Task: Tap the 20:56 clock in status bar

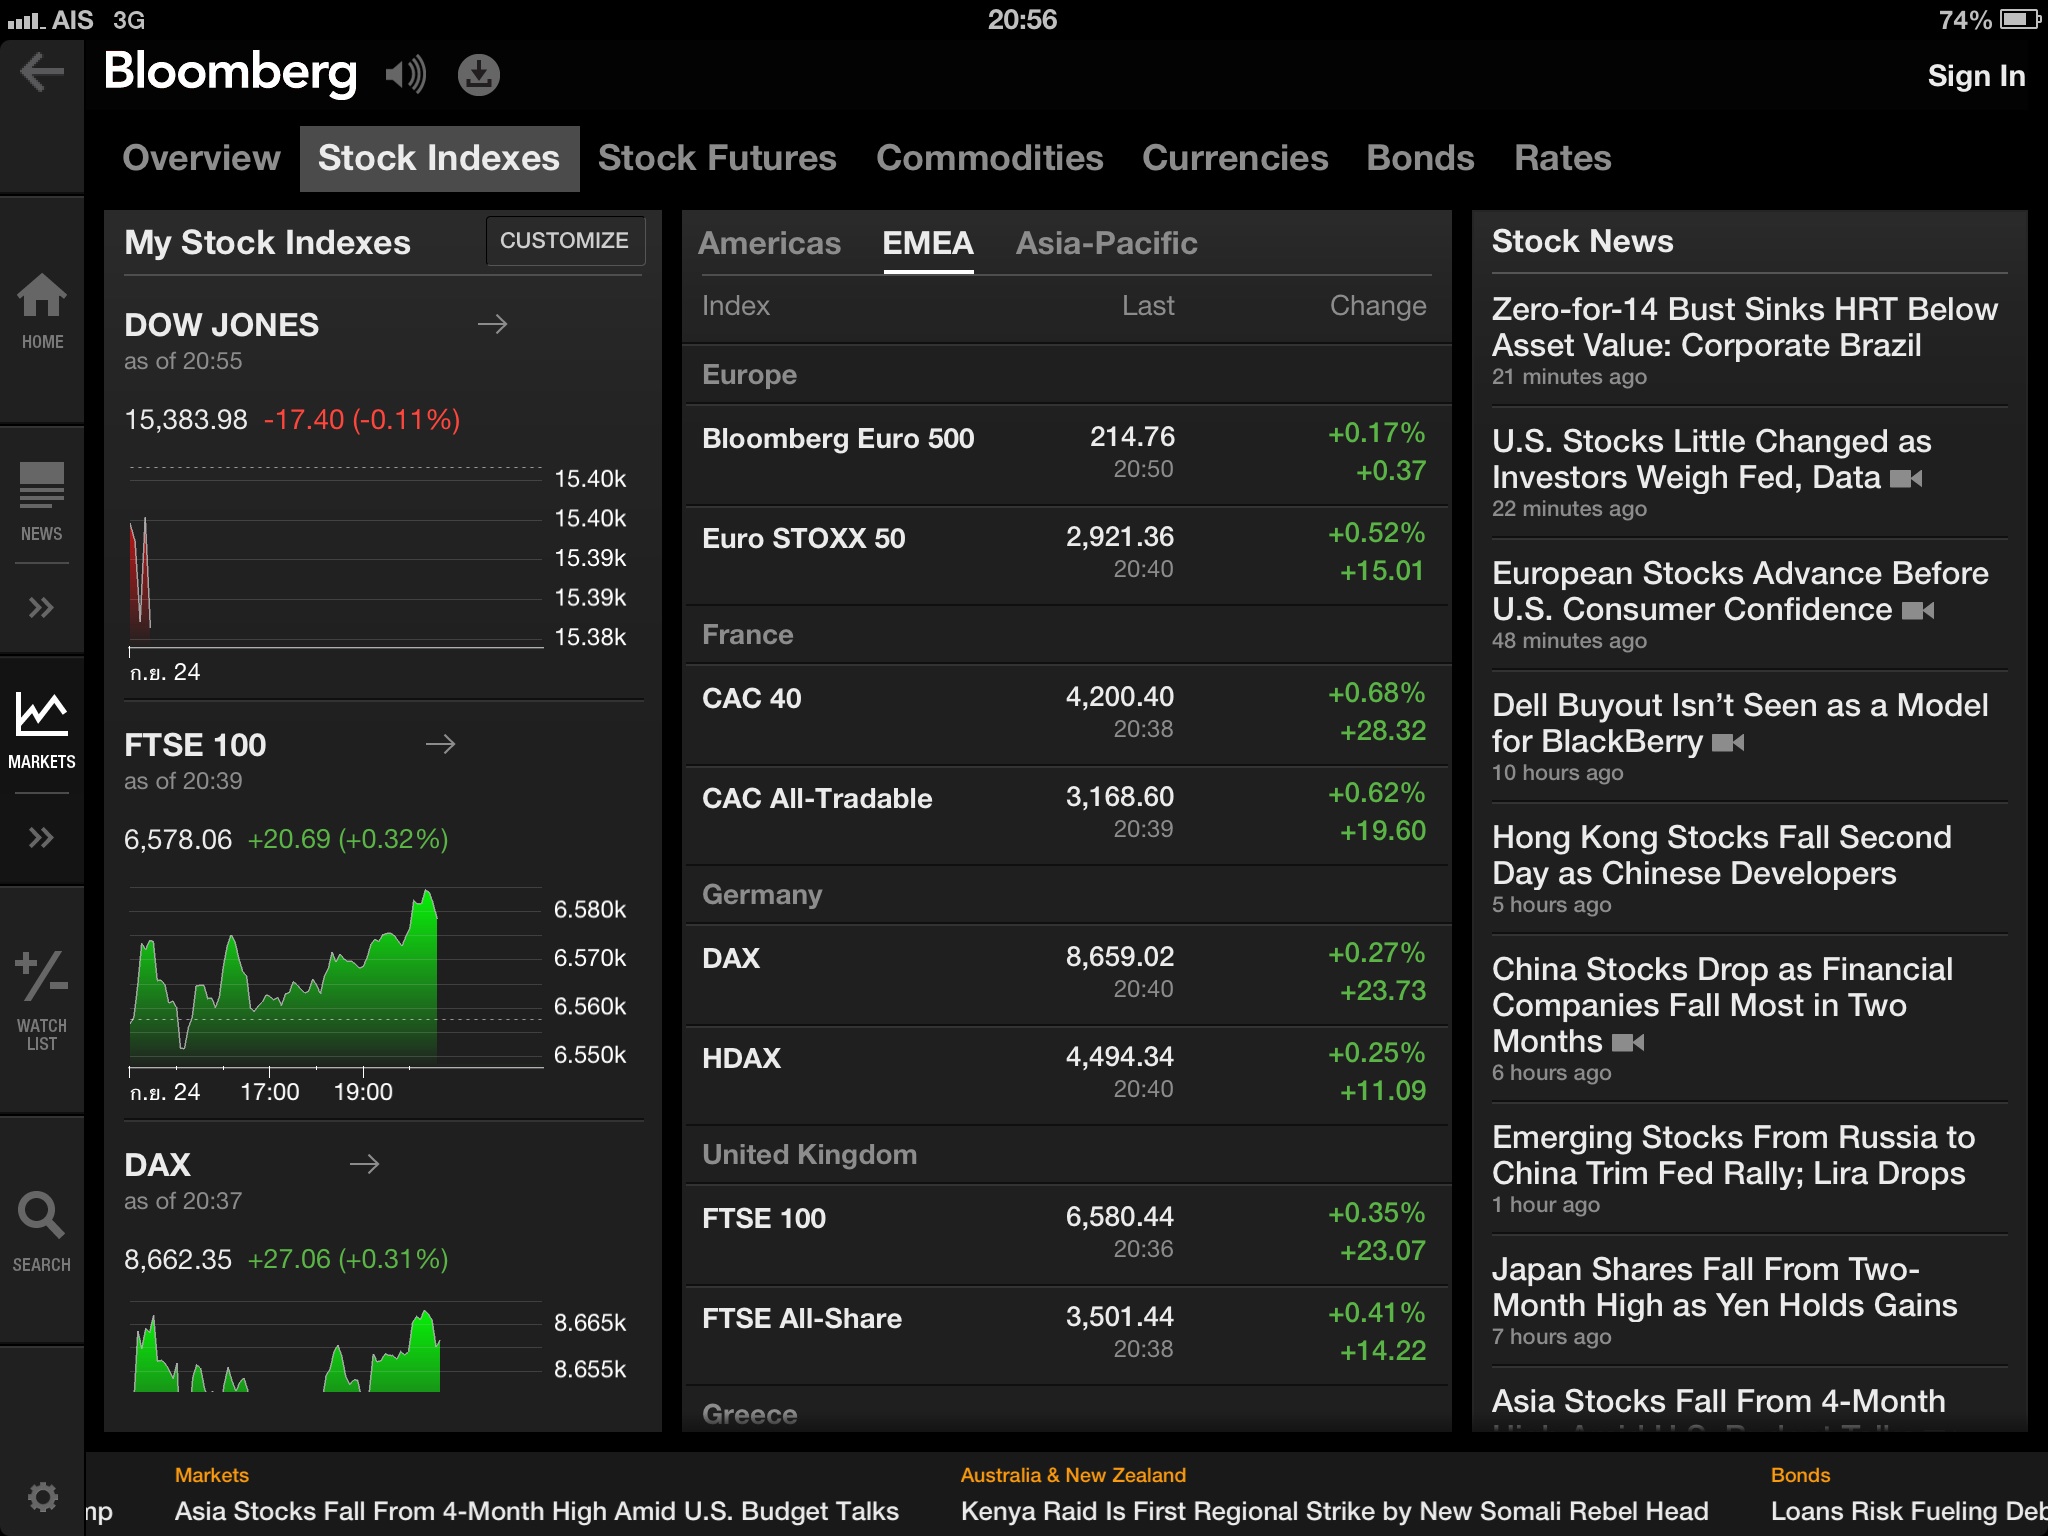Action: pos(1022,19)
